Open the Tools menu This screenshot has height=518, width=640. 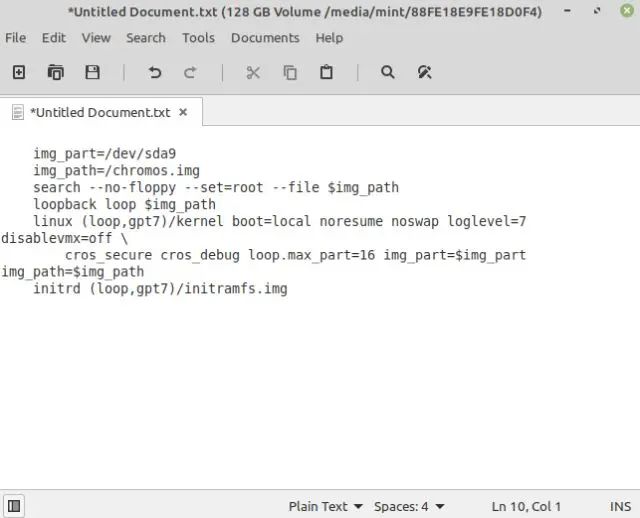198,38
